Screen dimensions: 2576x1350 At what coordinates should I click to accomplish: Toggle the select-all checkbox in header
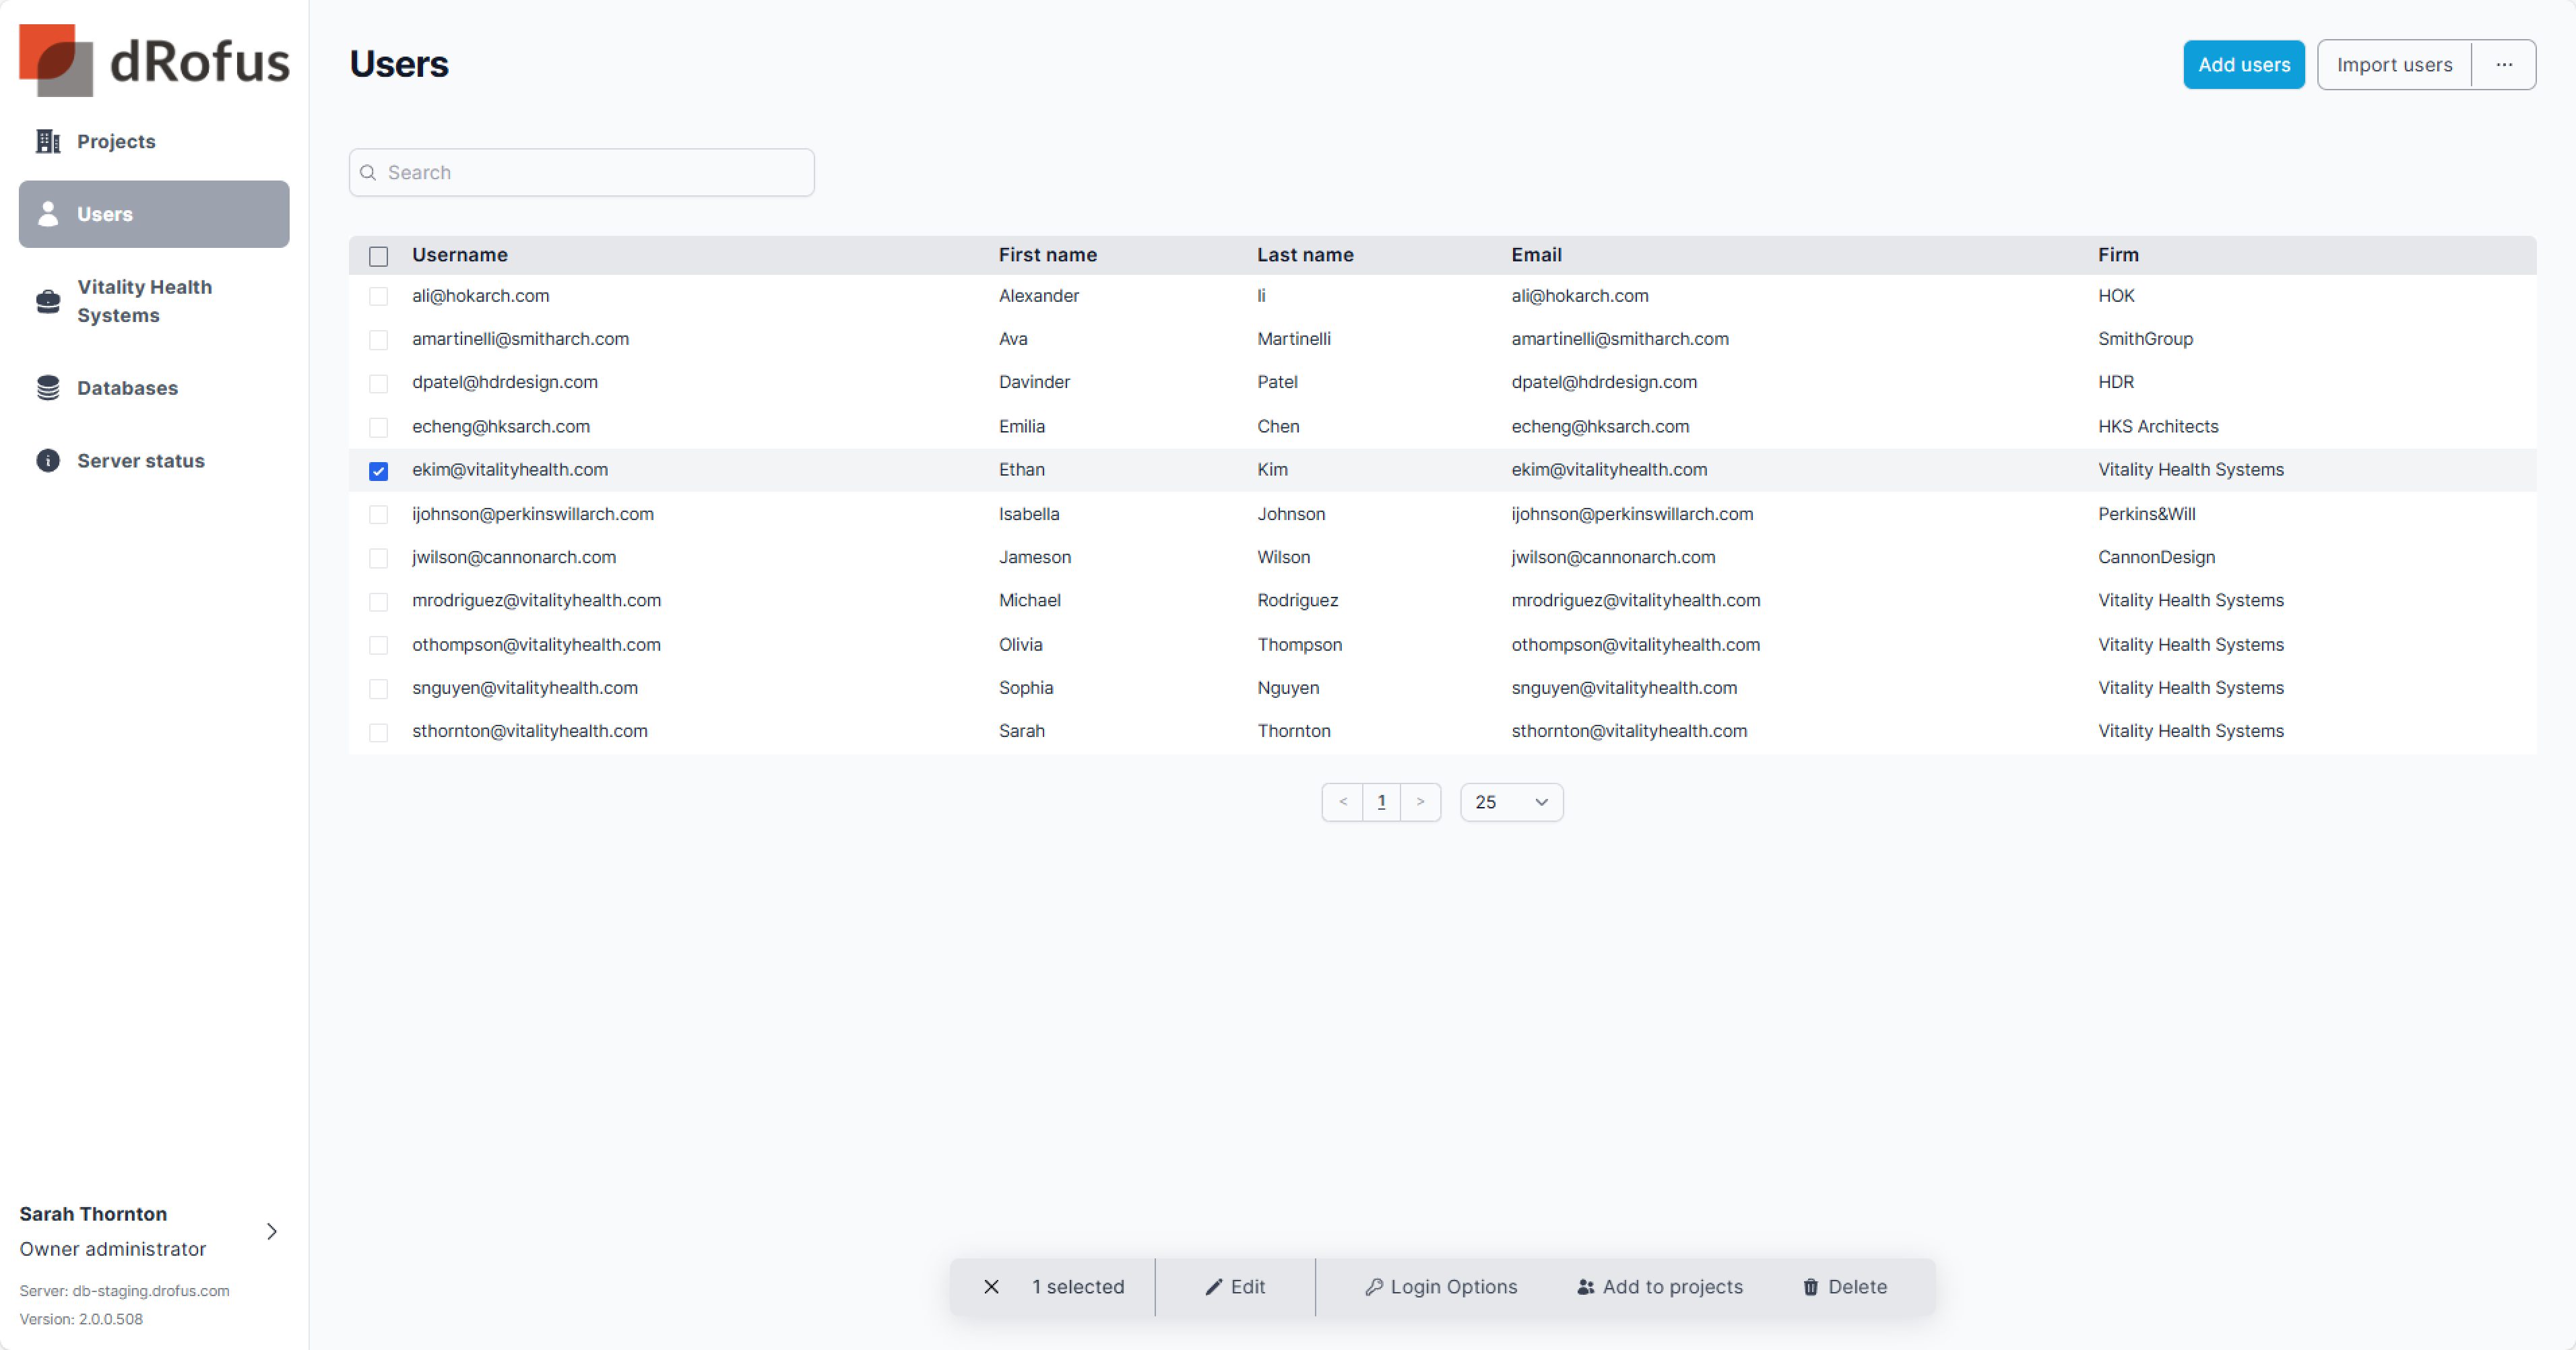click(x=378, y=256)
